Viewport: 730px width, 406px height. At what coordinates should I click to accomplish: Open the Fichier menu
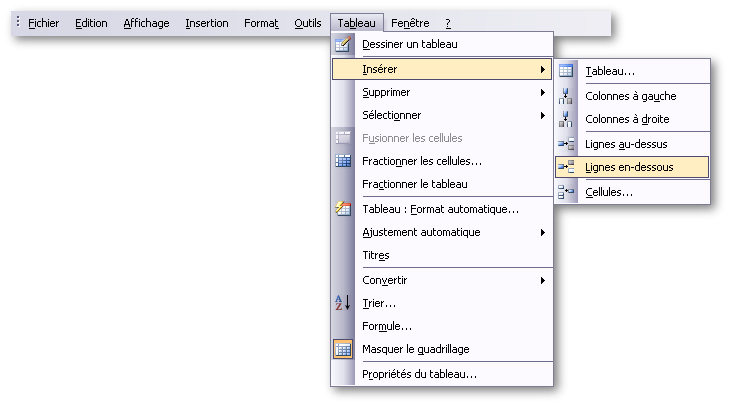(x=44, y=23)
